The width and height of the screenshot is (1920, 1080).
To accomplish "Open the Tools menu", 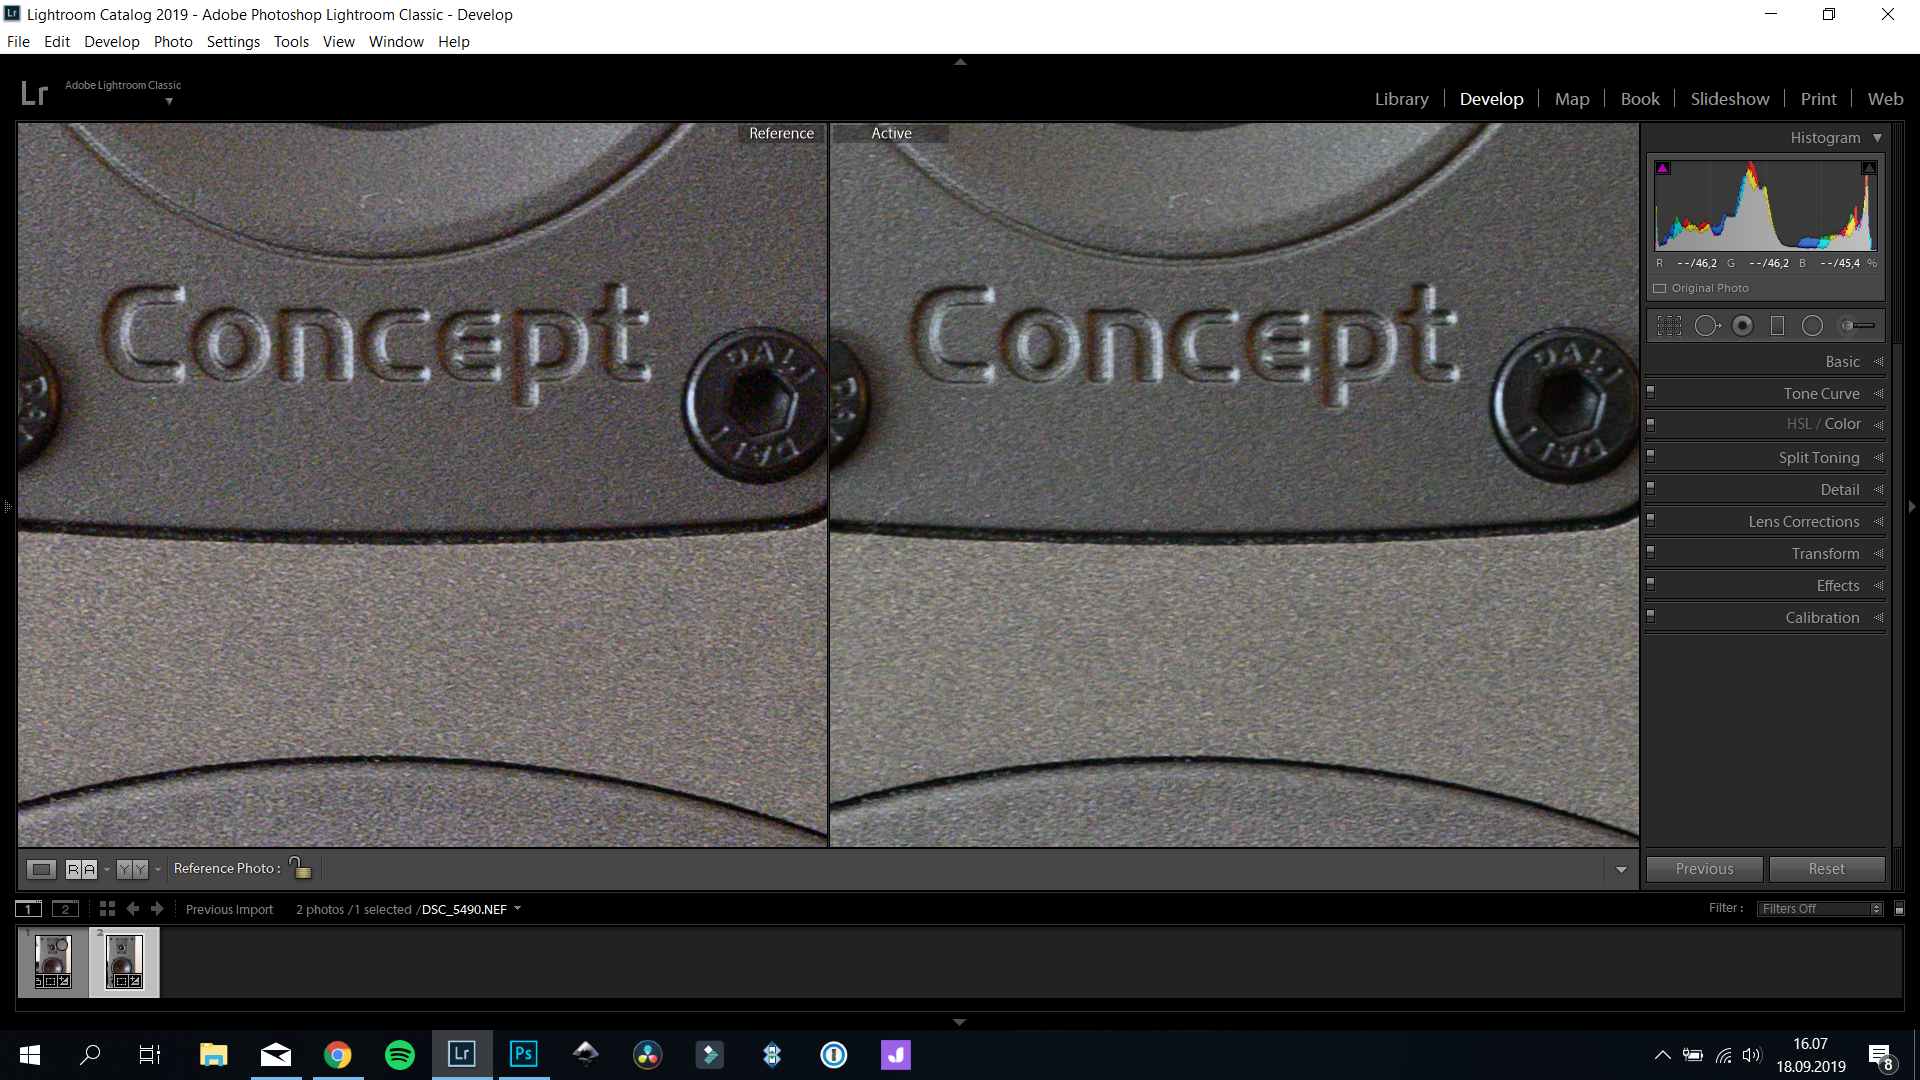I will click(x=291, y=42).
